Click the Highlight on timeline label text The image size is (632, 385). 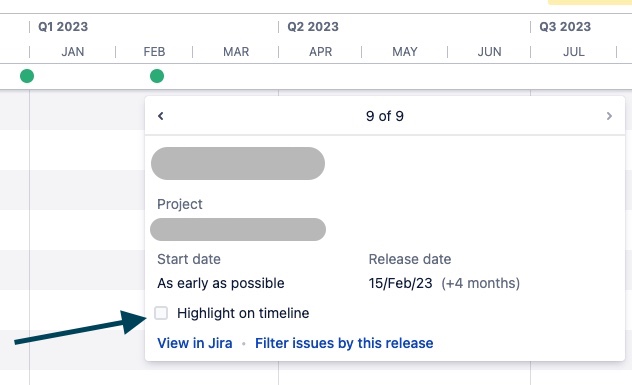(x=243, y=313)
